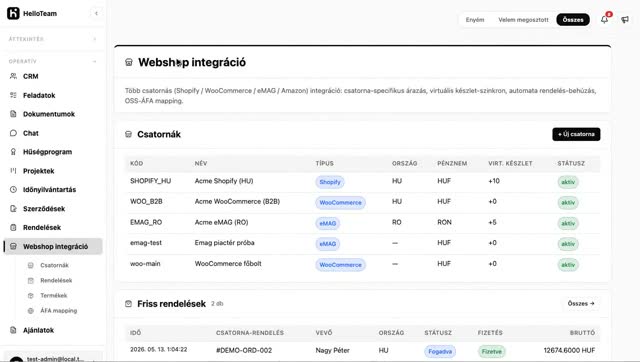Image resolution: width=640 pixels, height=362 pixels.
Task: Open the Összes link in Friss rendelések
Action: (x=581, y=304)
